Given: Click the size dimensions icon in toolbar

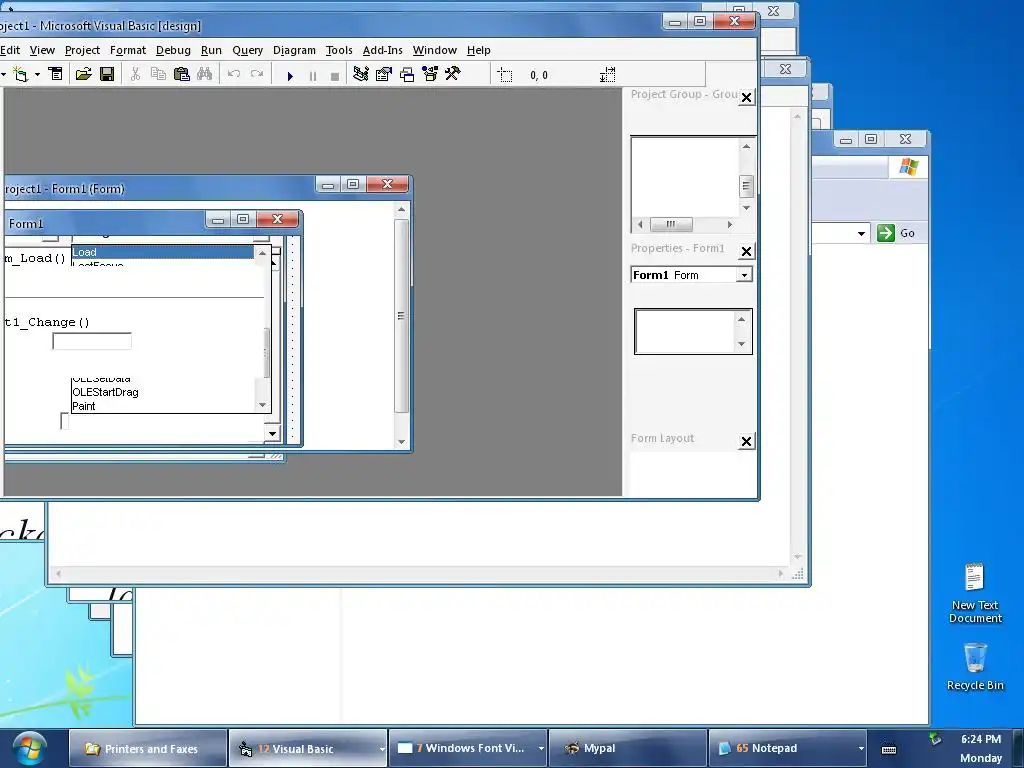Looking at the screenshot, I should pos(607,75).
